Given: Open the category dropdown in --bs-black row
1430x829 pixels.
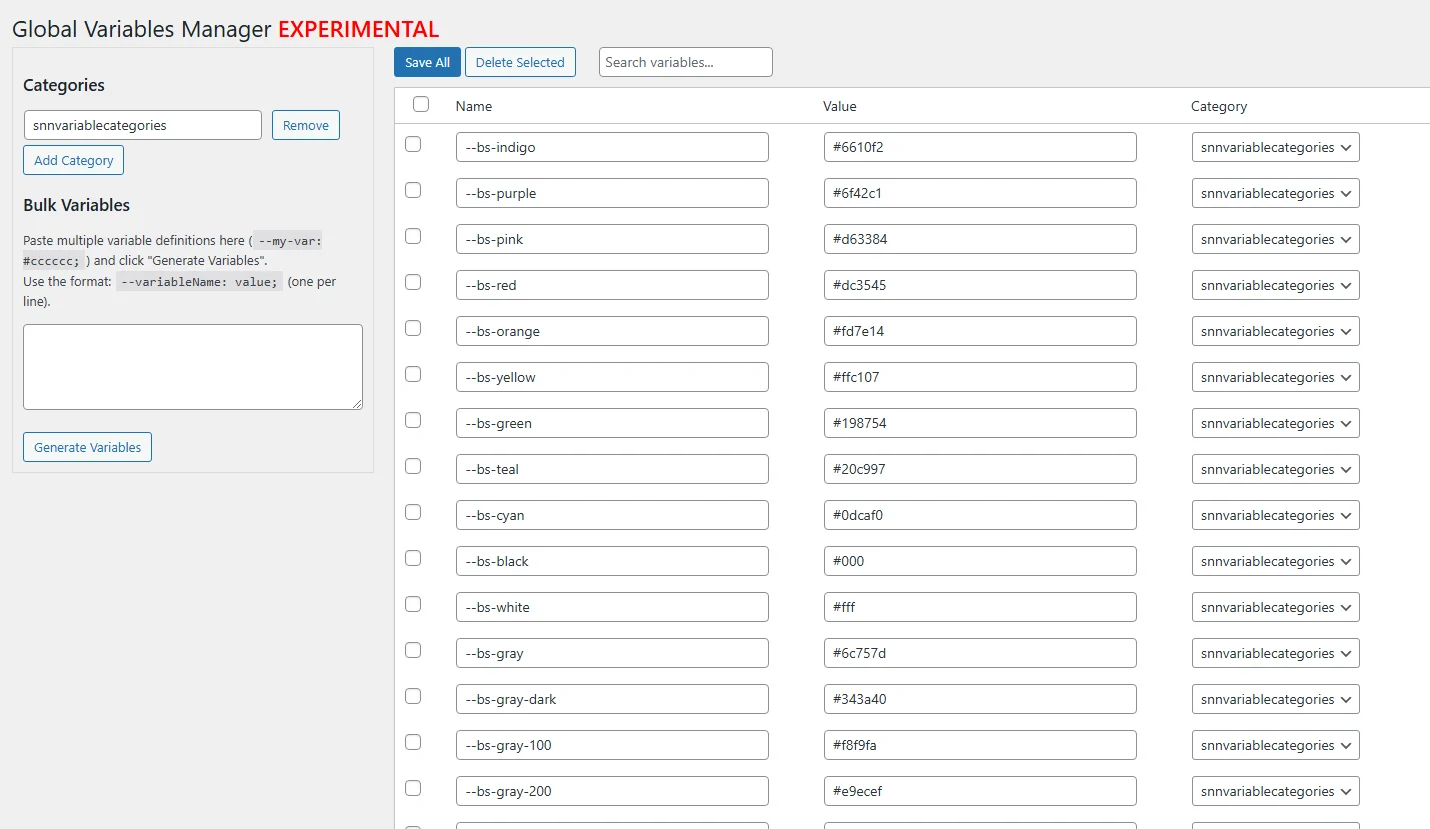Looking at the screenshot, I should coord(1275,561).
